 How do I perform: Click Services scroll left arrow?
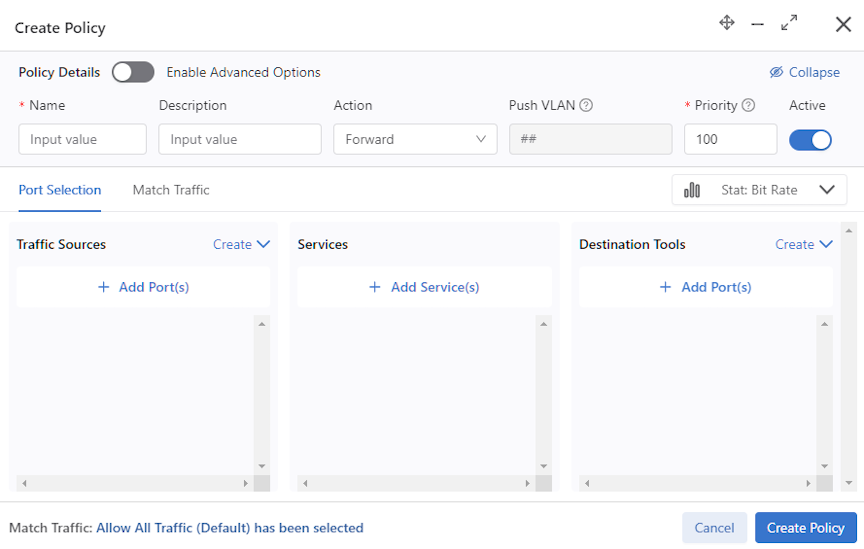click(305, 483)
